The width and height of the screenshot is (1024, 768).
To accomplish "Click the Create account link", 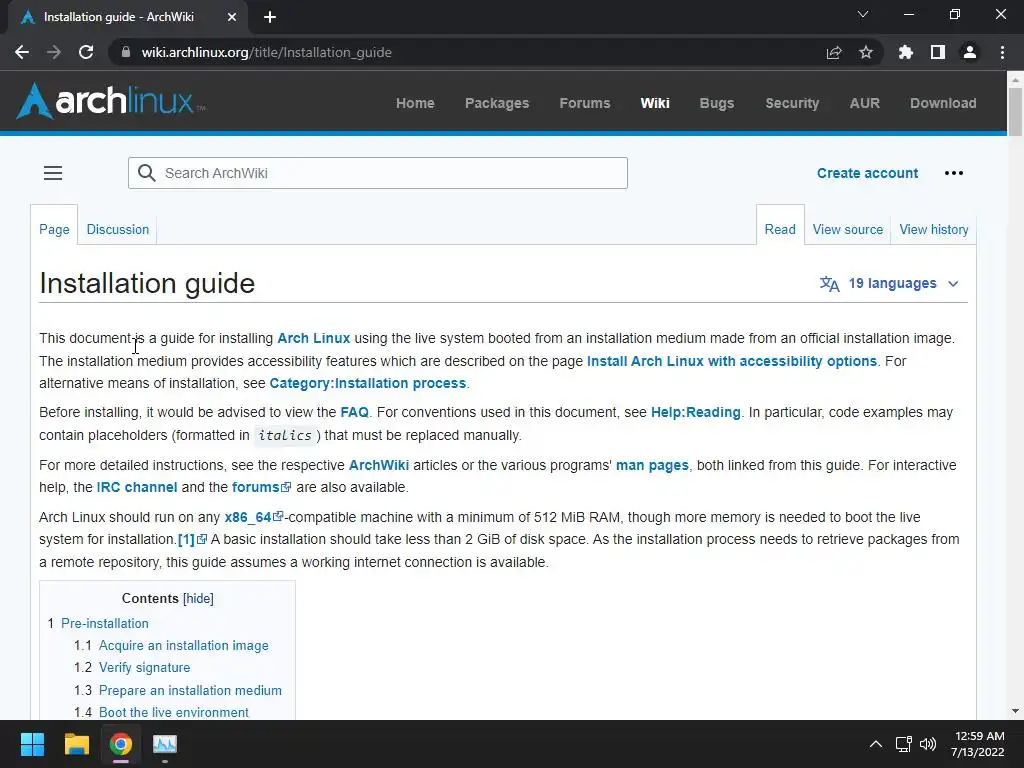I will pyautogui.click(x=867, y=173).
